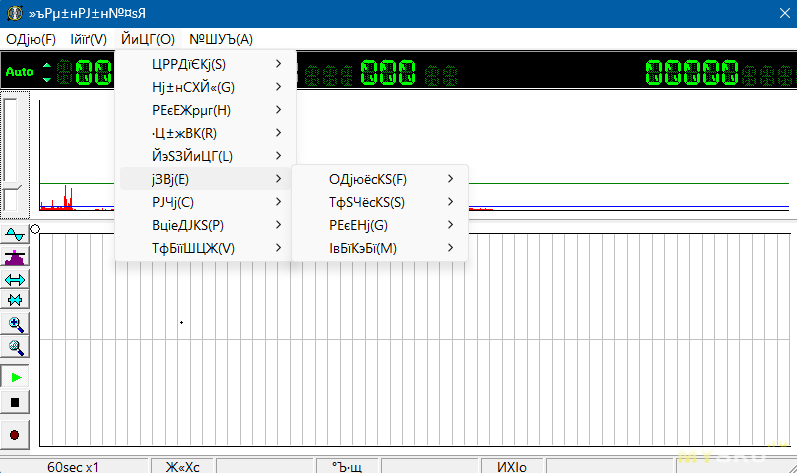Select the (P) menu item

click(205, 225)
